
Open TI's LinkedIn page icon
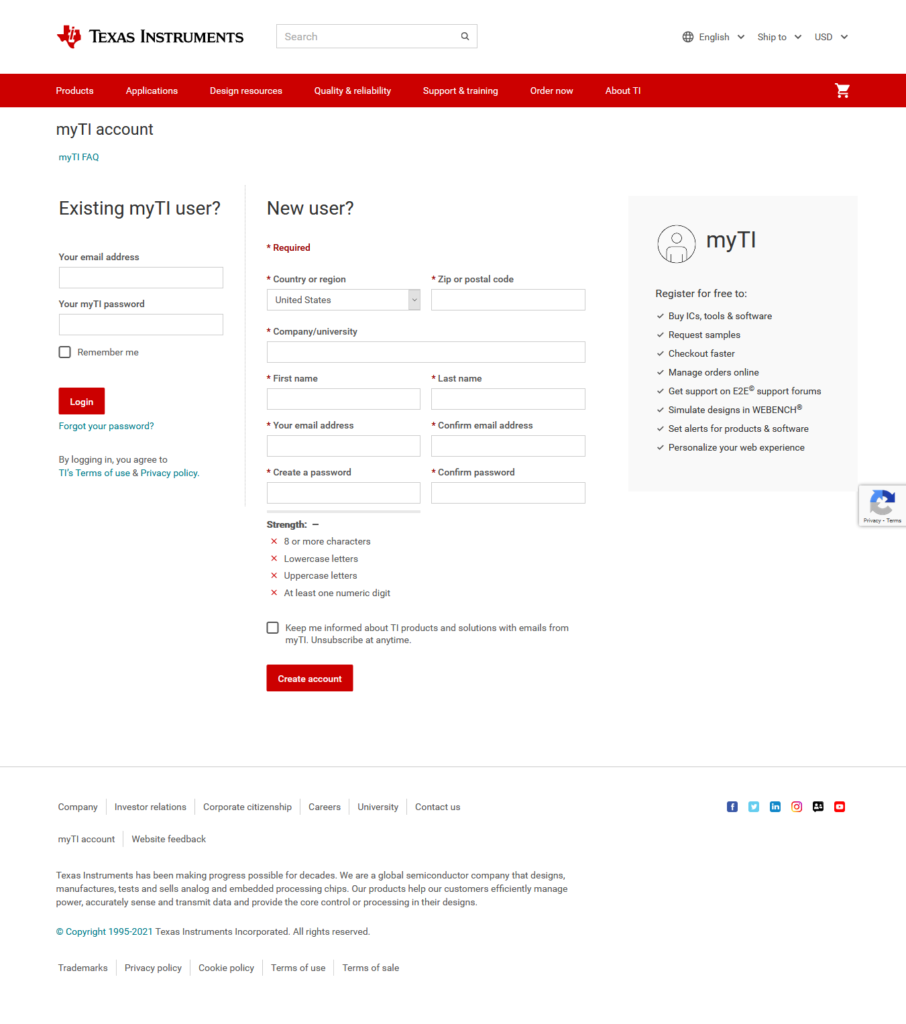pos(775,807)
